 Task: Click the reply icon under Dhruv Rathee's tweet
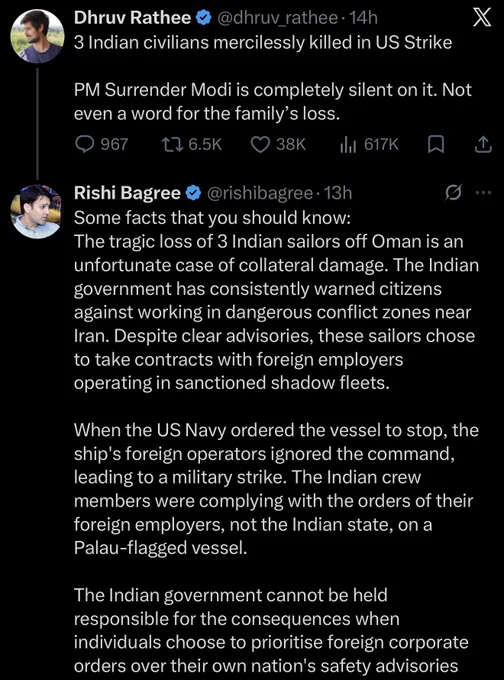click(x=85, y=144)
